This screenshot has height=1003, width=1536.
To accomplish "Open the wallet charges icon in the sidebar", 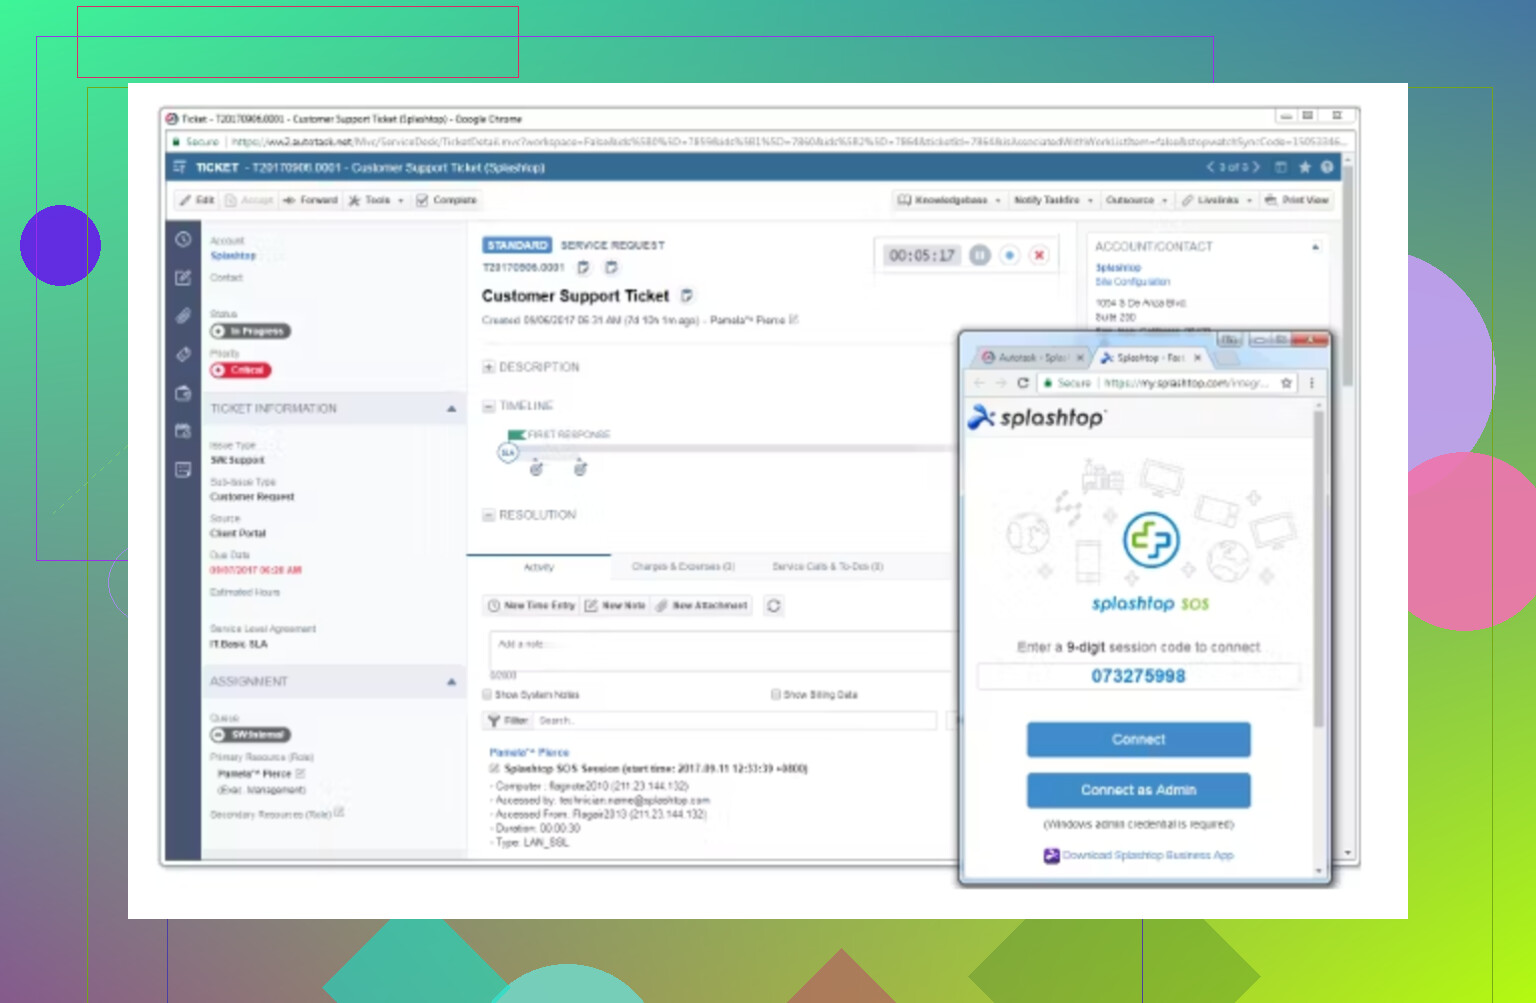I will coord(183,393).
